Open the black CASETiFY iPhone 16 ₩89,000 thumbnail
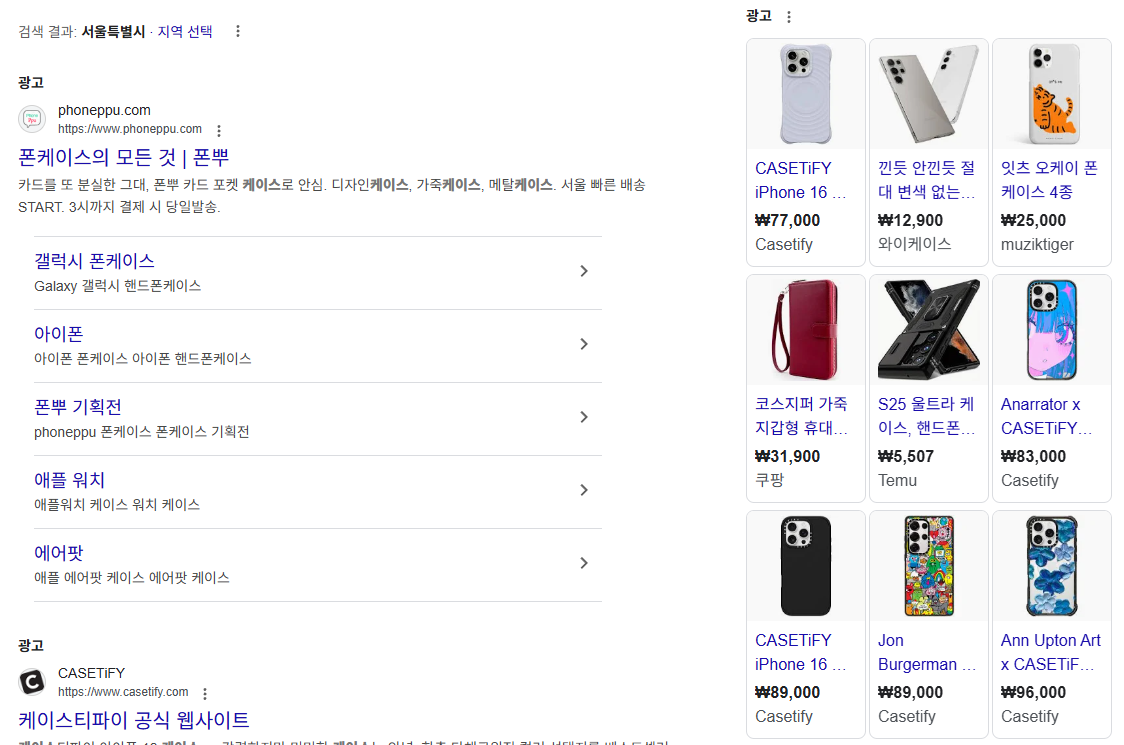This screenshot has height=745, width=1124. (806, 566)
